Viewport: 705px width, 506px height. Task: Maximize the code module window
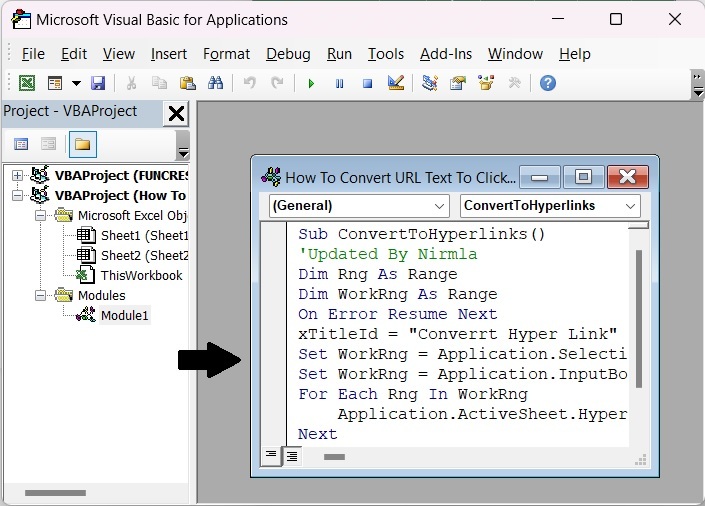(583, 177)
